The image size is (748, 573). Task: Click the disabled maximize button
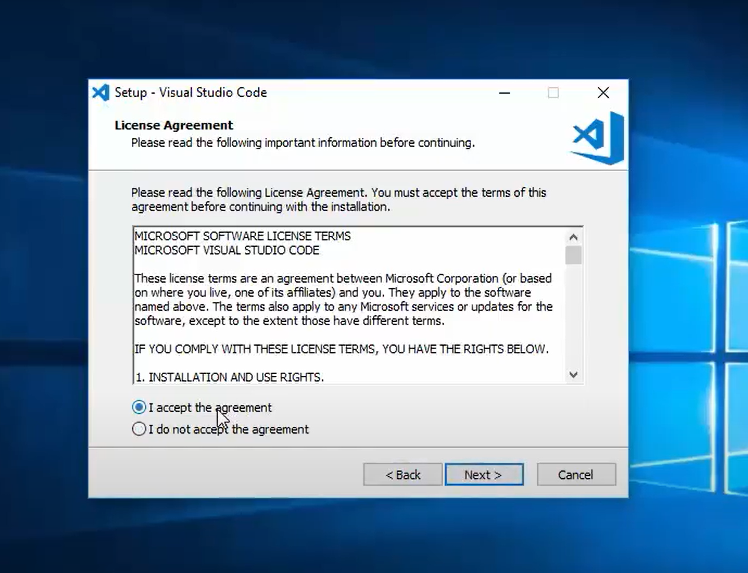point(553,93)
